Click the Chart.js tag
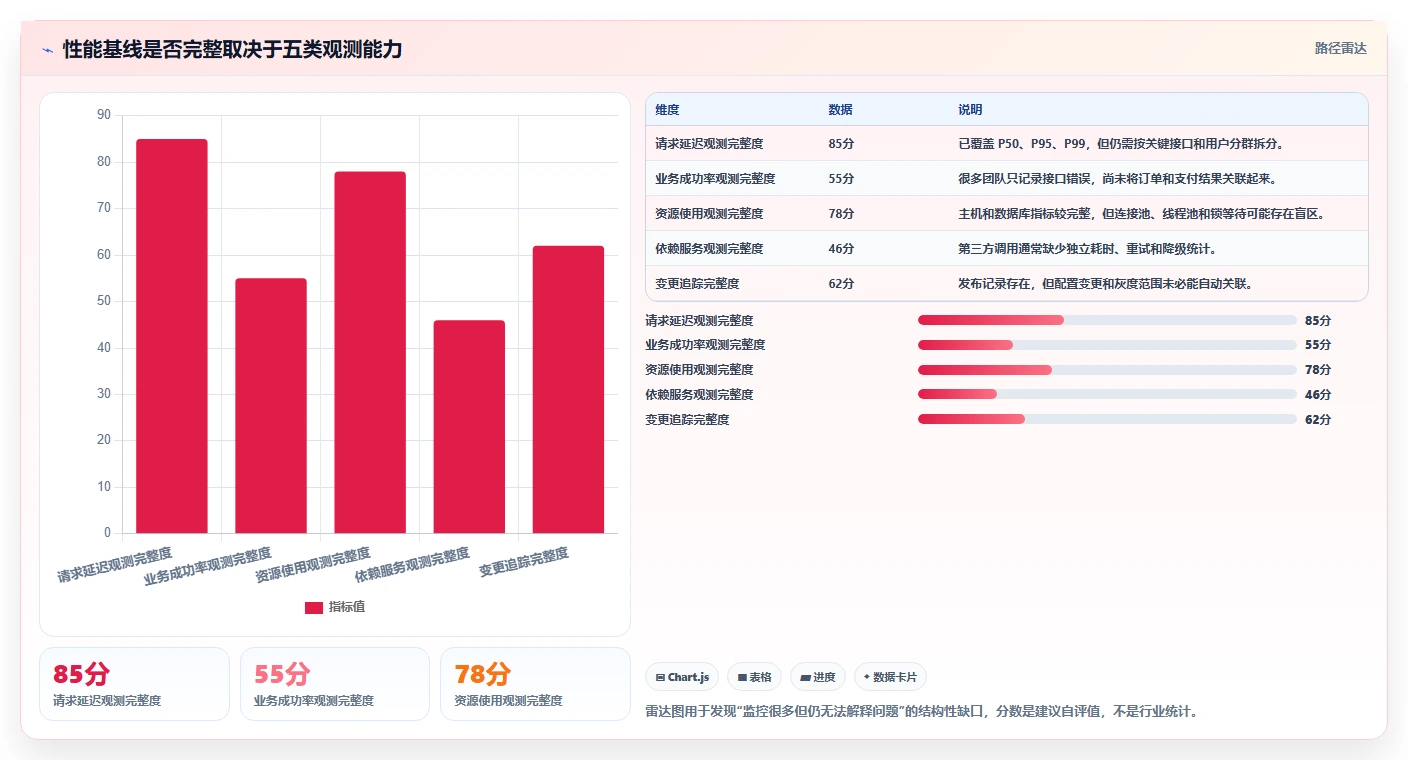 pyautogui.click(x=682, y=677)
